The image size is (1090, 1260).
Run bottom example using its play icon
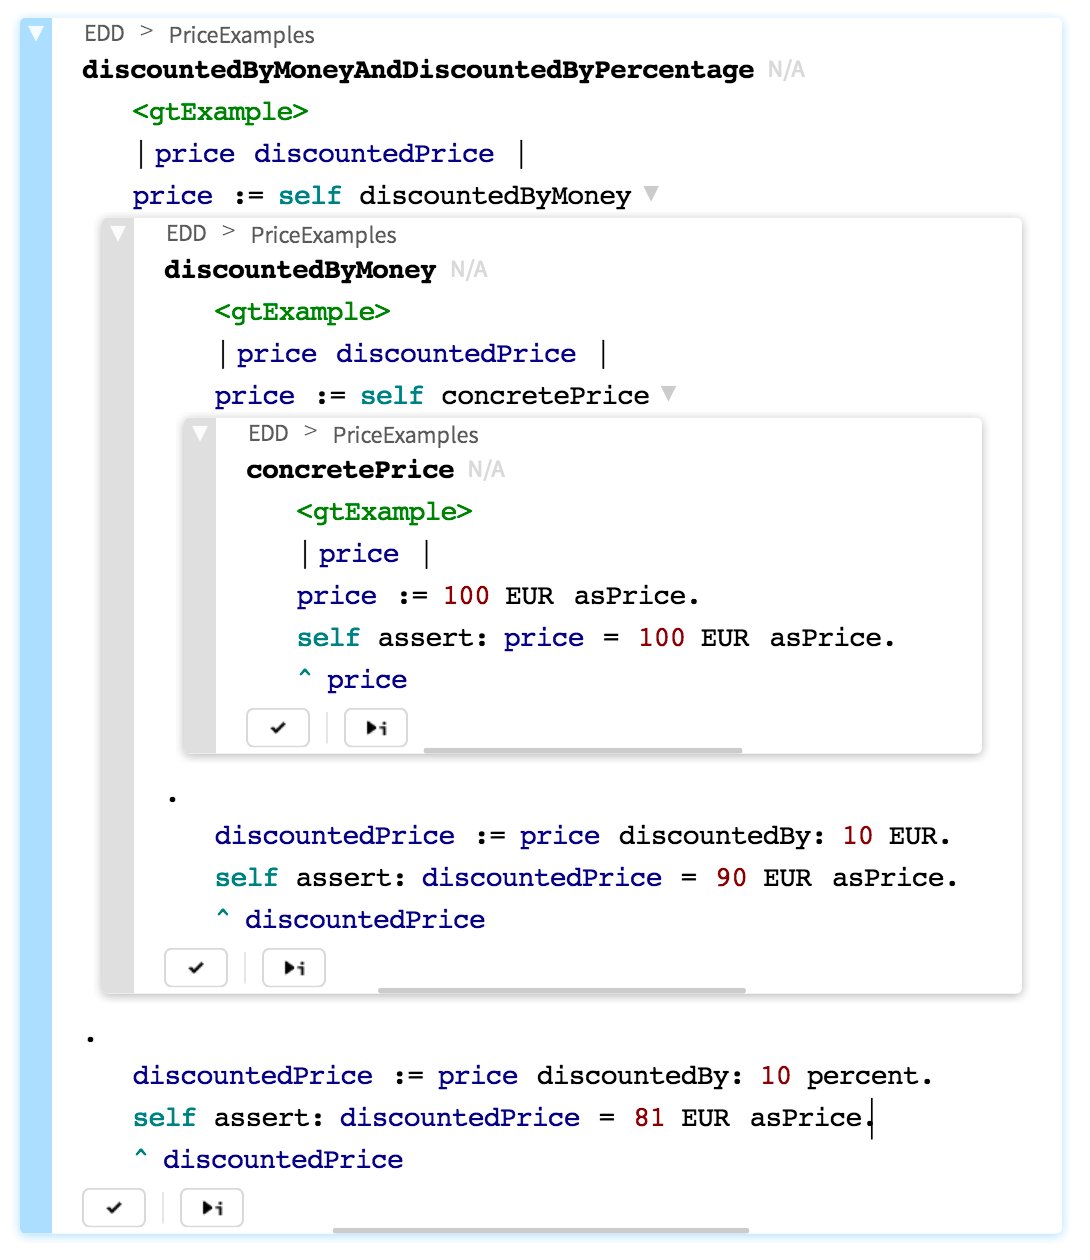212,1207
